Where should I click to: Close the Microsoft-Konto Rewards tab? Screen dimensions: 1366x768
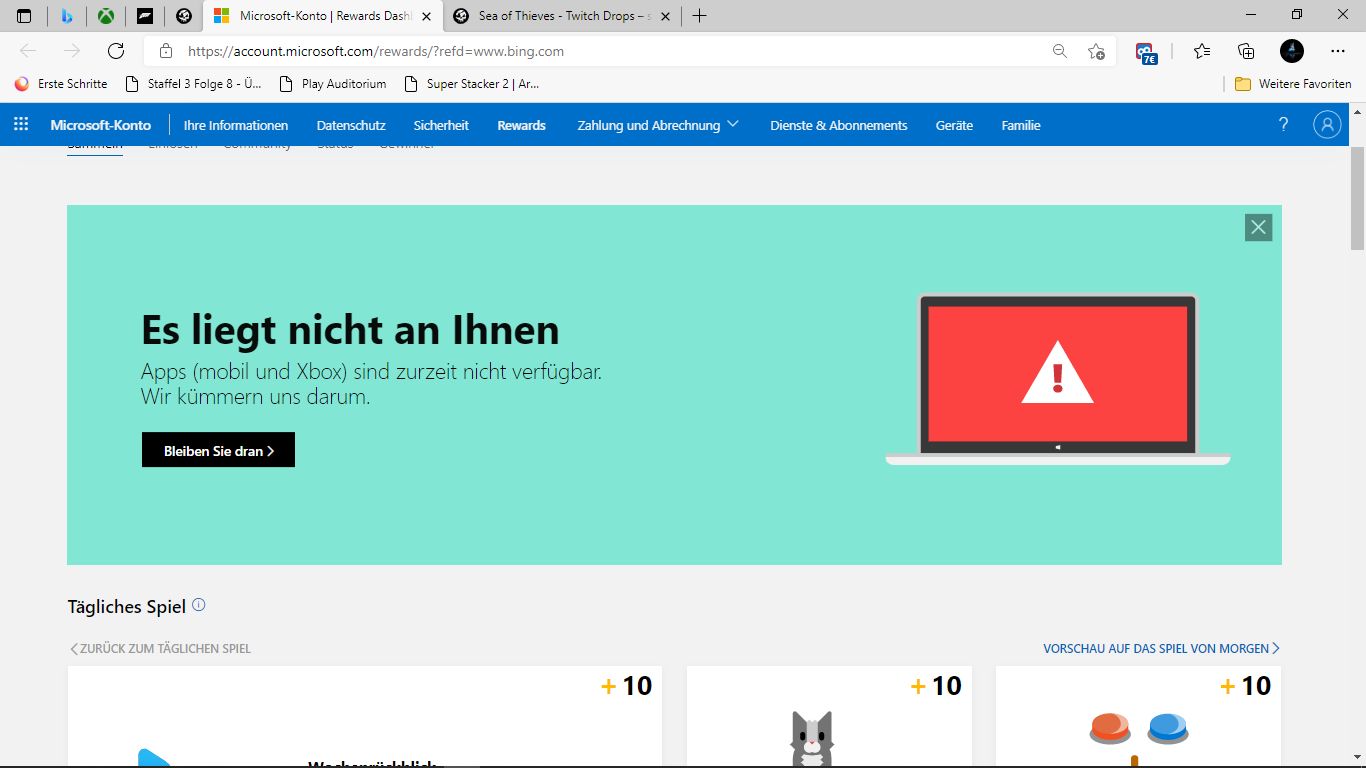click(425, 16)
